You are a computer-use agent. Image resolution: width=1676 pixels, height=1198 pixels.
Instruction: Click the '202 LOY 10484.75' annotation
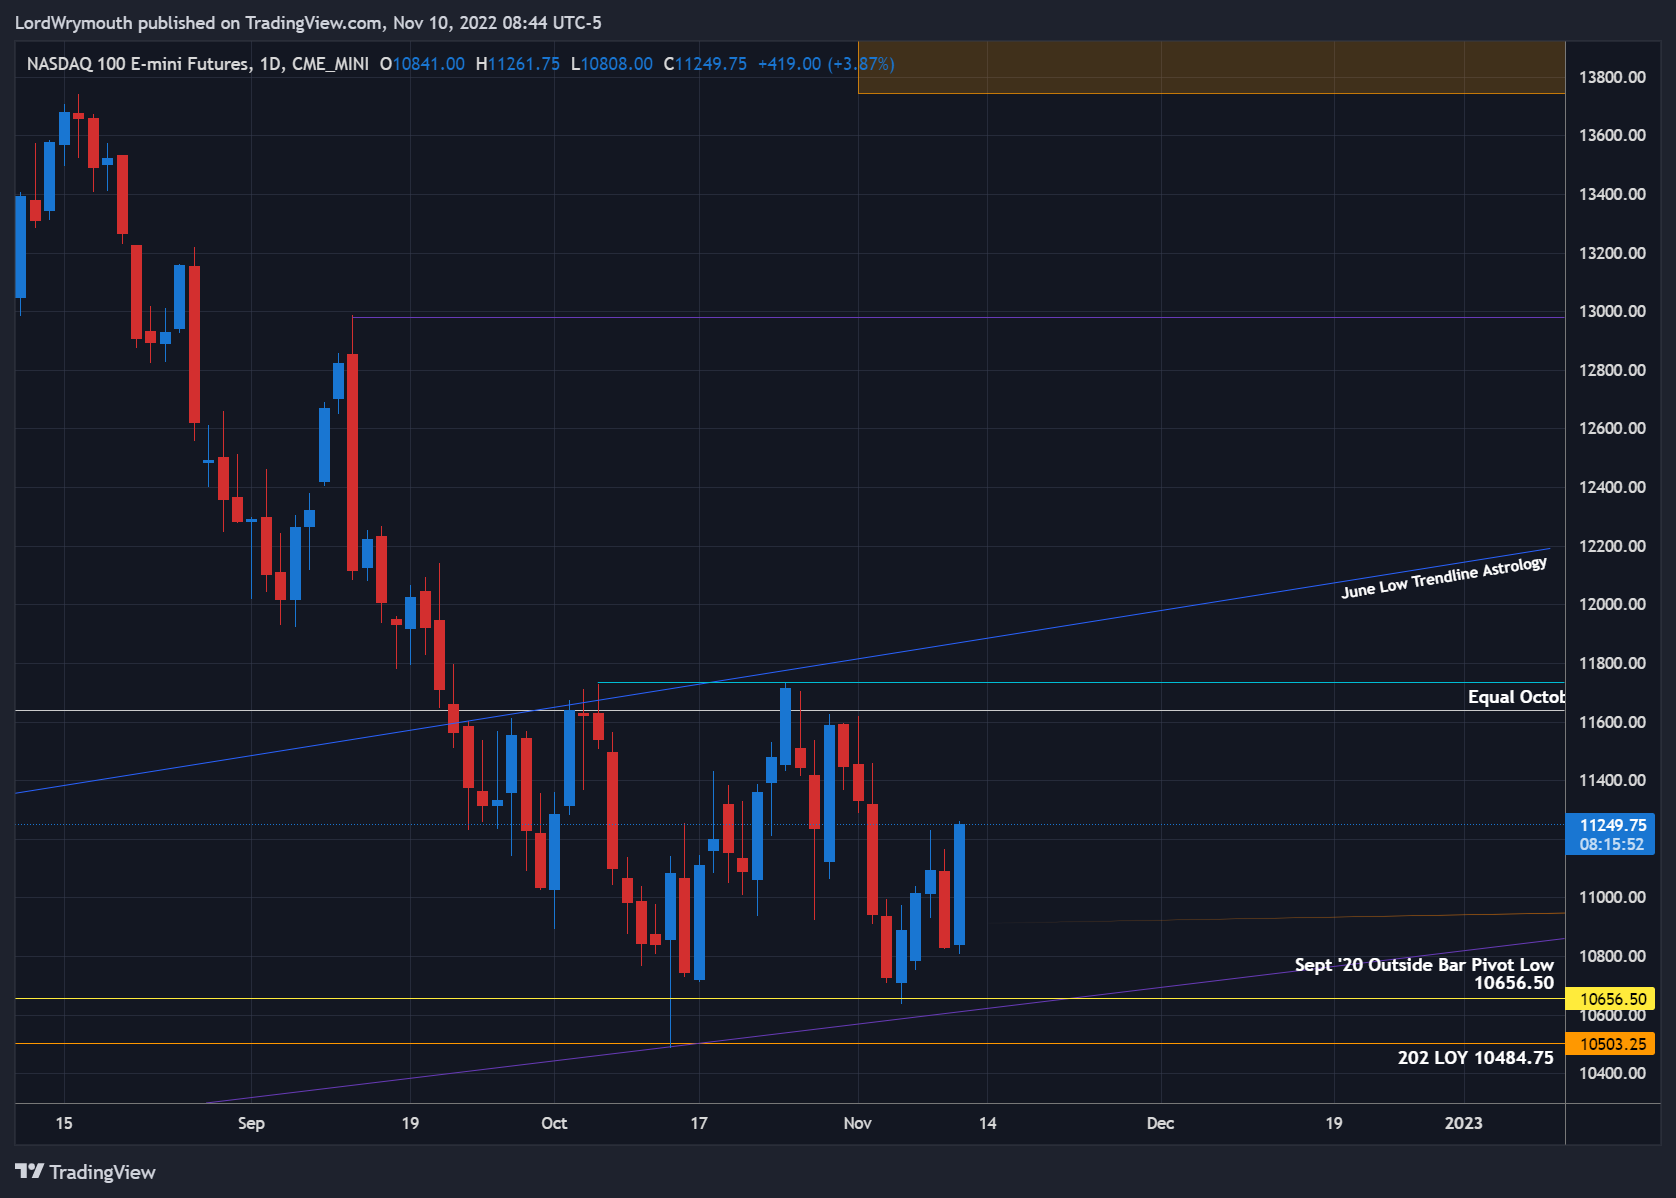click(x=1476, y=1058)
